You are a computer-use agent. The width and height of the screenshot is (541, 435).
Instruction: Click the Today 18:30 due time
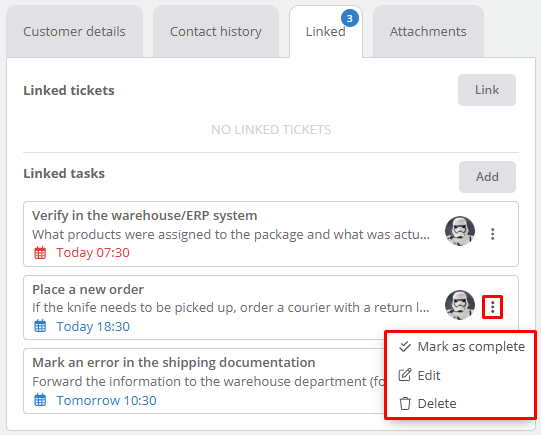pos(93,326)
